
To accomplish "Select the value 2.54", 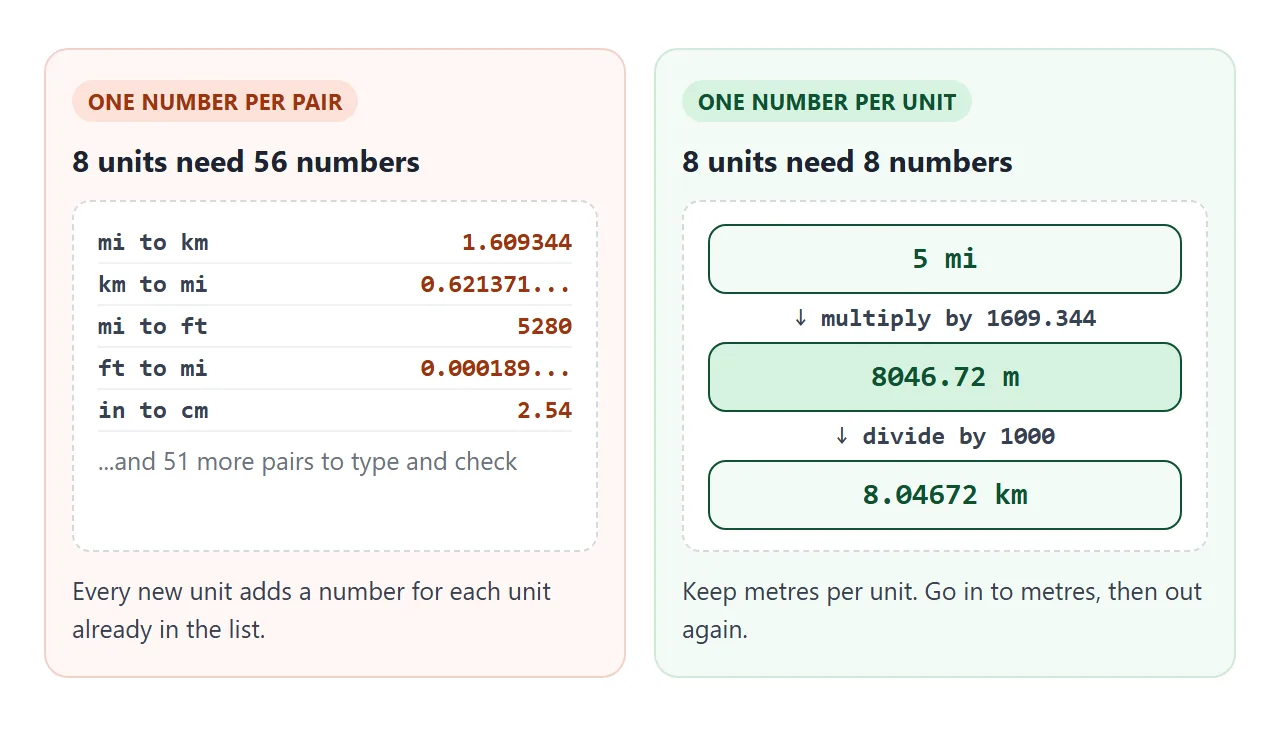I will (x=544, y=410).
